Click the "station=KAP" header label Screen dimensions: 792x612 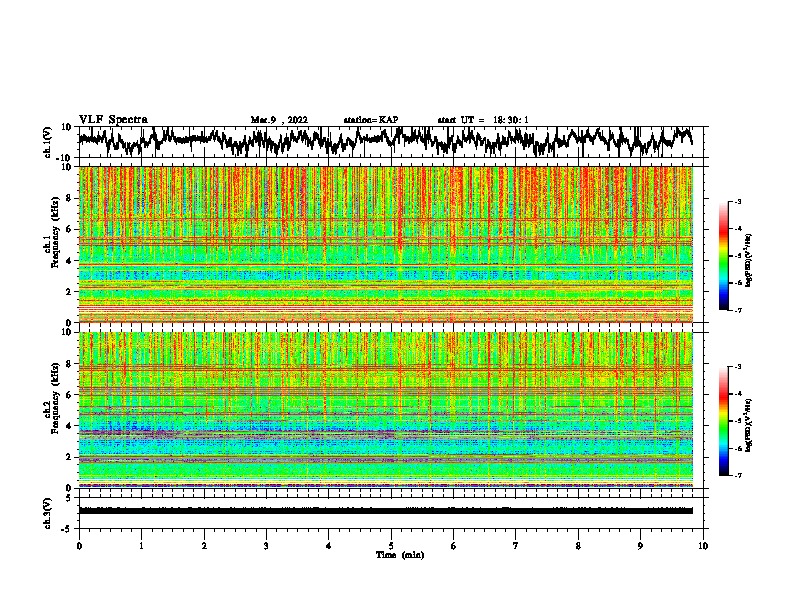(x=371, y=120)
